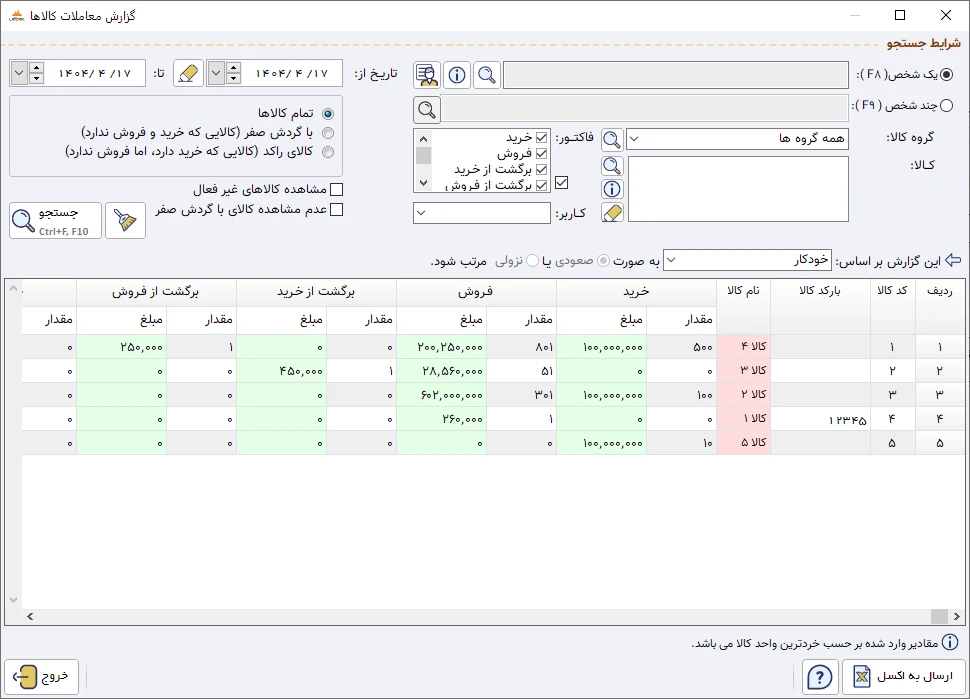Select چند شخص (F9) radio button

[946, 106]
